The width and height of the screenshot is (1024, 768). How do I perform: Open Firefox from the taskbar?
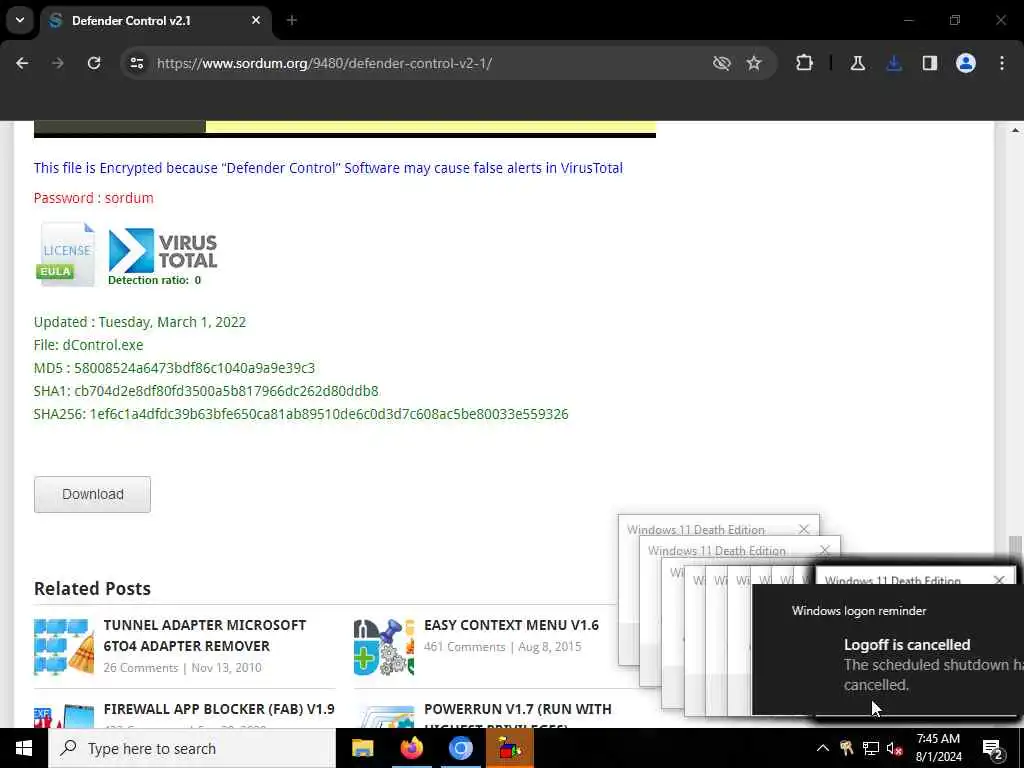[411, 748]
